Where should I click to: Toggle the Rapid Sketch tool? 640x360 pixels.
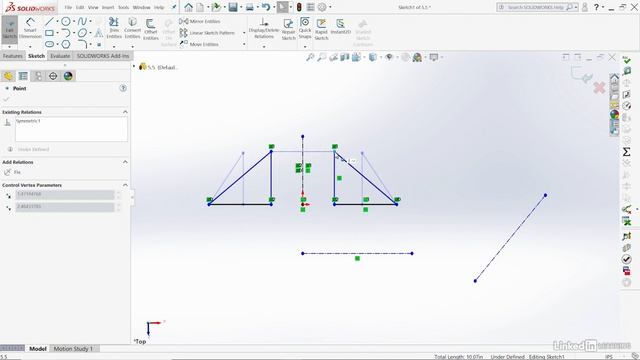click(x=321, y=29)
